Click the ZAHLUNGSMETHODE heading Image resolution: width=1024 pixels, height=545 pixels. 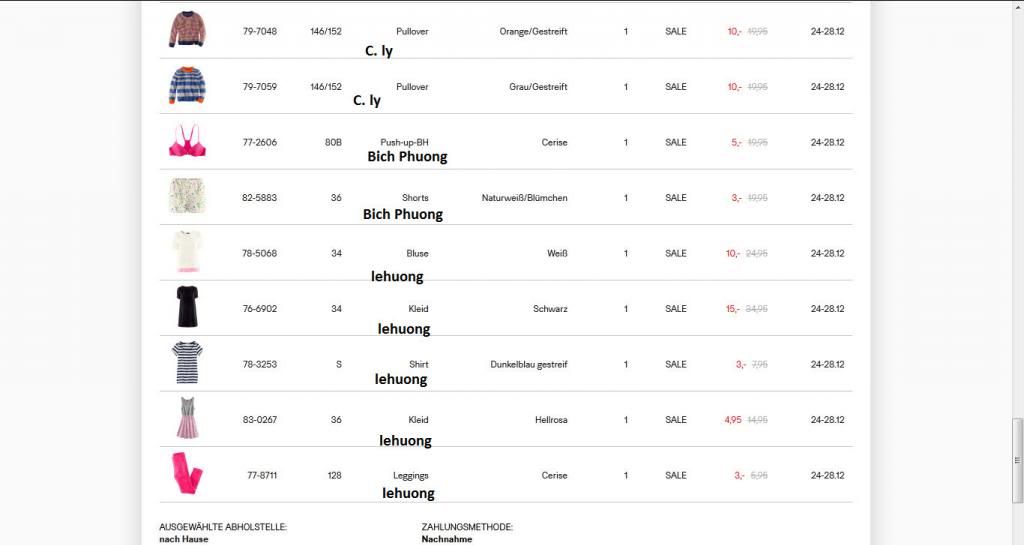467,527
